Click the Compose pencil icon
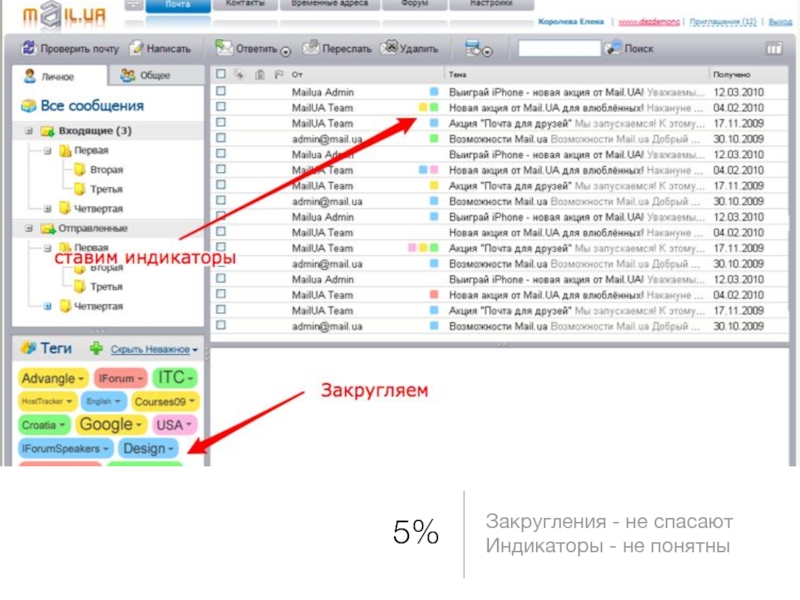800x600 pixels. [x=136, y=48]
